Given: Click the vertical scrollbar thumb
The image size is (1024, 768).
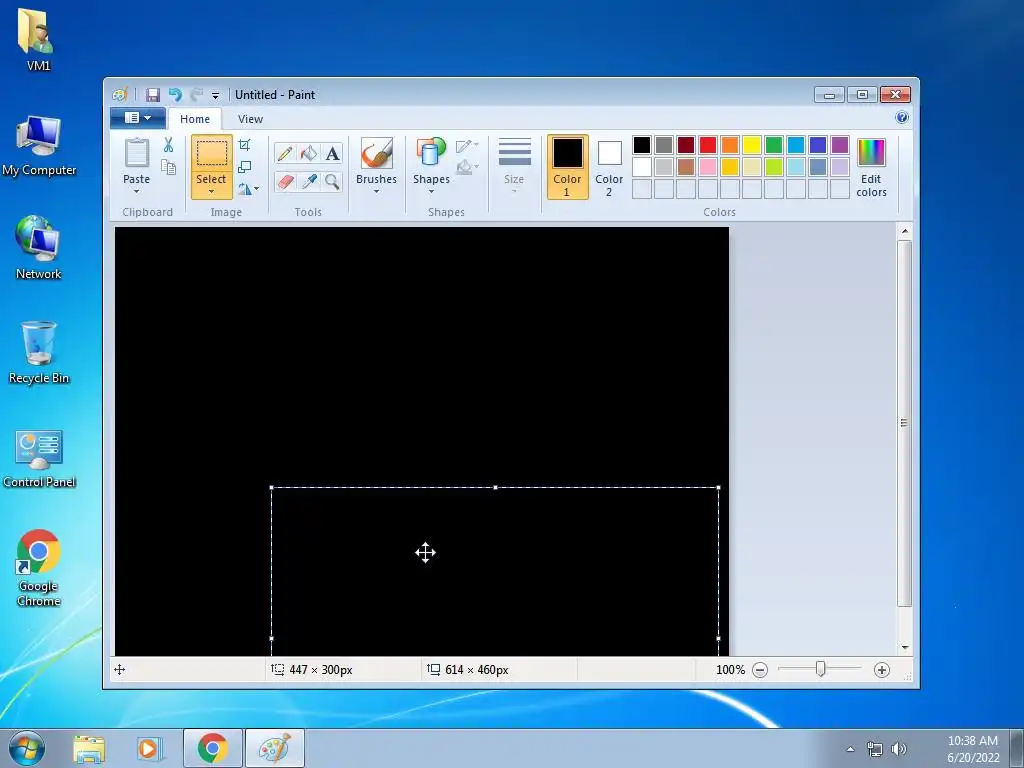Looking at the screenshot, I should pyautogui.click(x=904, y=423).
